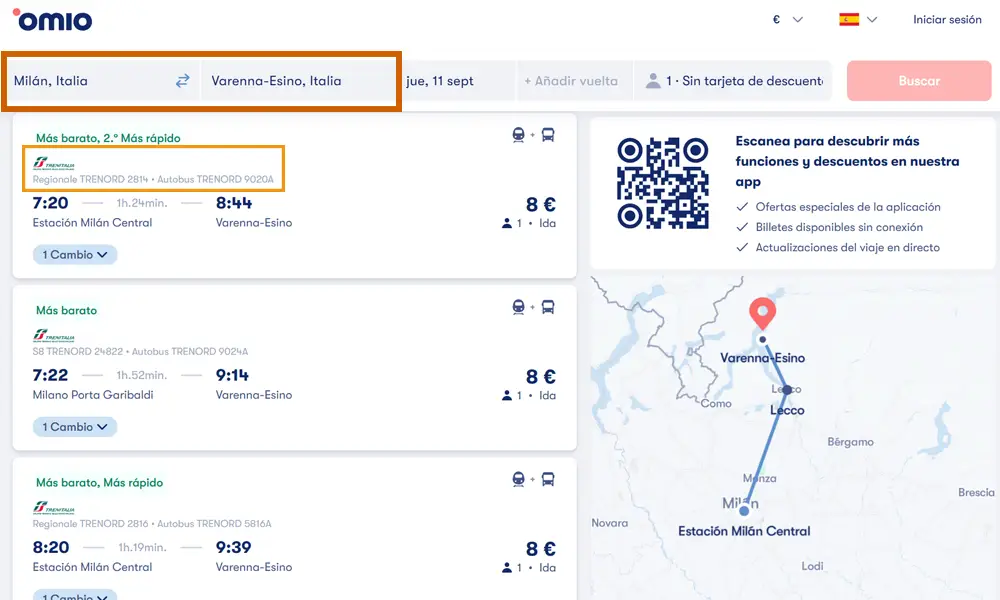Select the 8 € price on 7:22 trip
The image size is (1000, 600).
pos(541,377)
